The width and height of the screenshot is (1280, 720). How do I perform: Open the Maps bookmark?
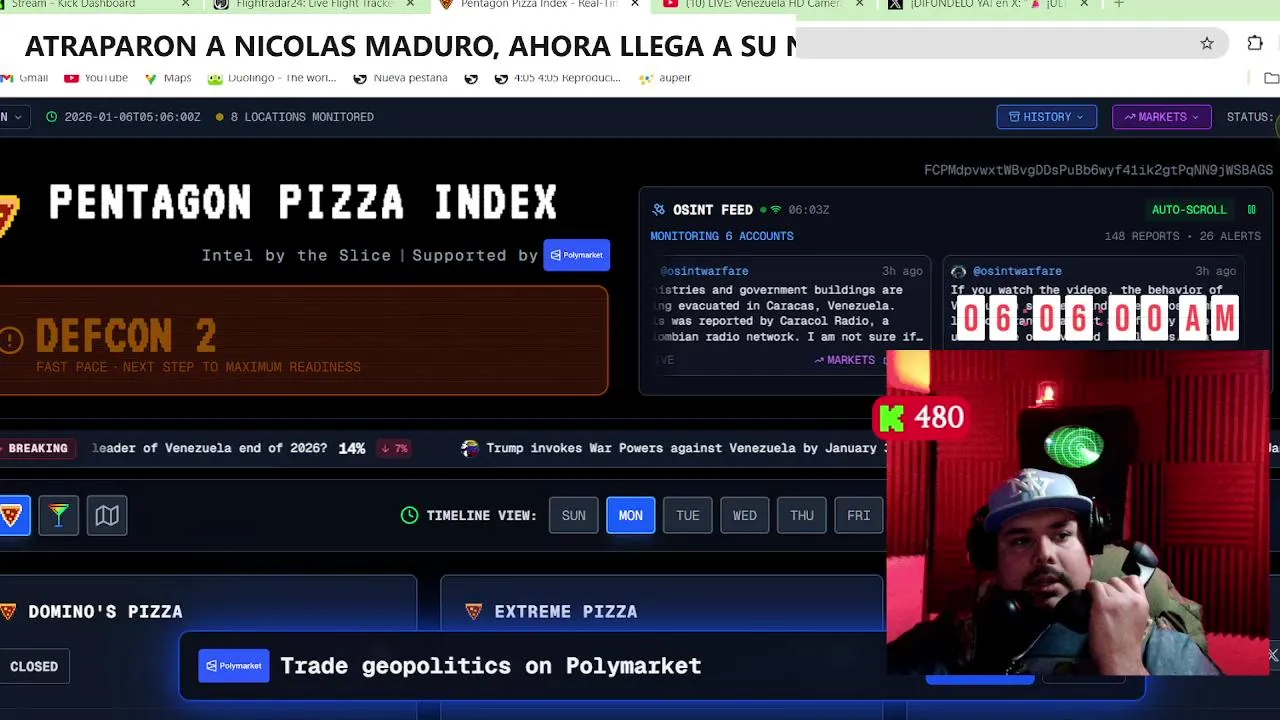(x=168, y=78)
